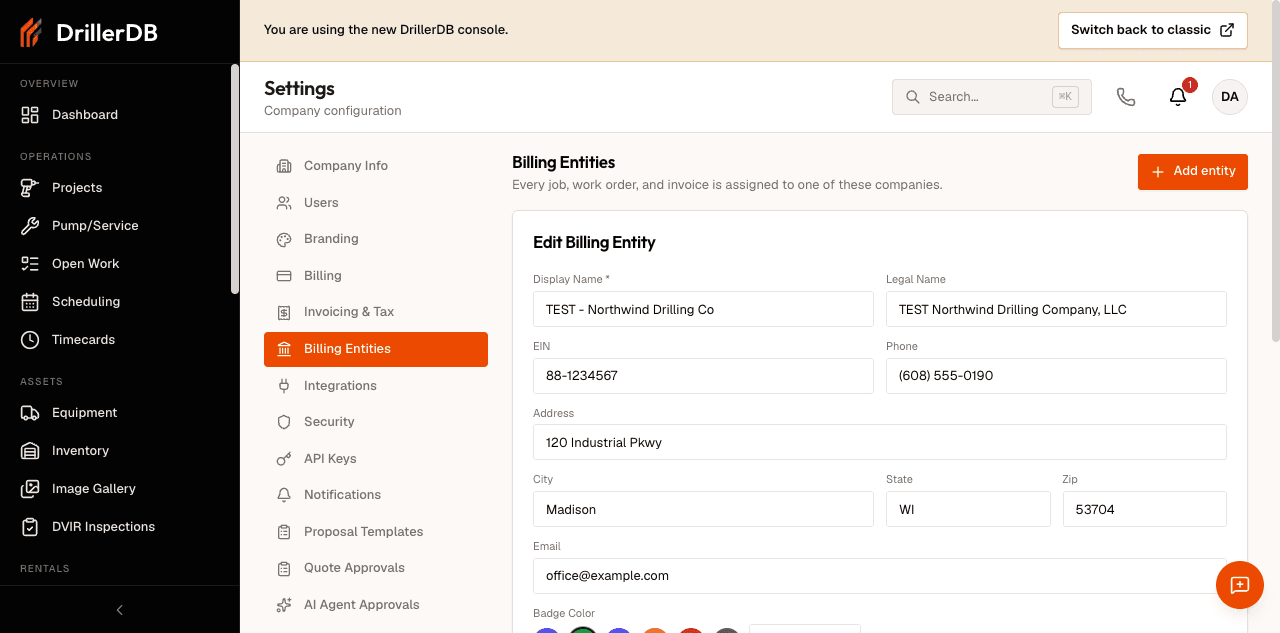The height and width of the screenshot is (633, 1280).
Task: Click the Integrations plug icon
Action: (284, 386)
